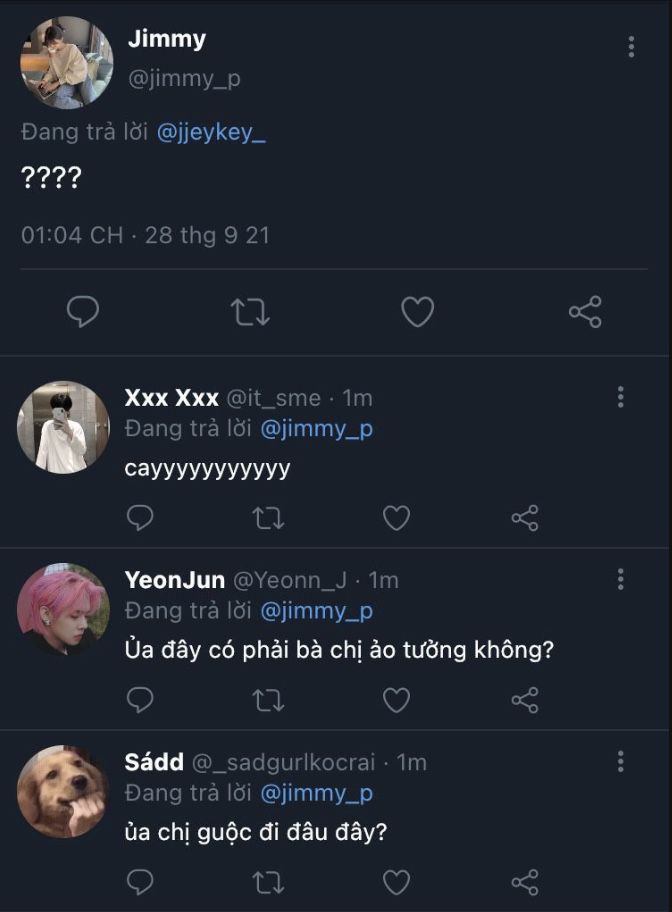The height and width of the screenshot is (912, 672).
Task: Open more options on Jimmy's tweet
Action: pos(631,47)
